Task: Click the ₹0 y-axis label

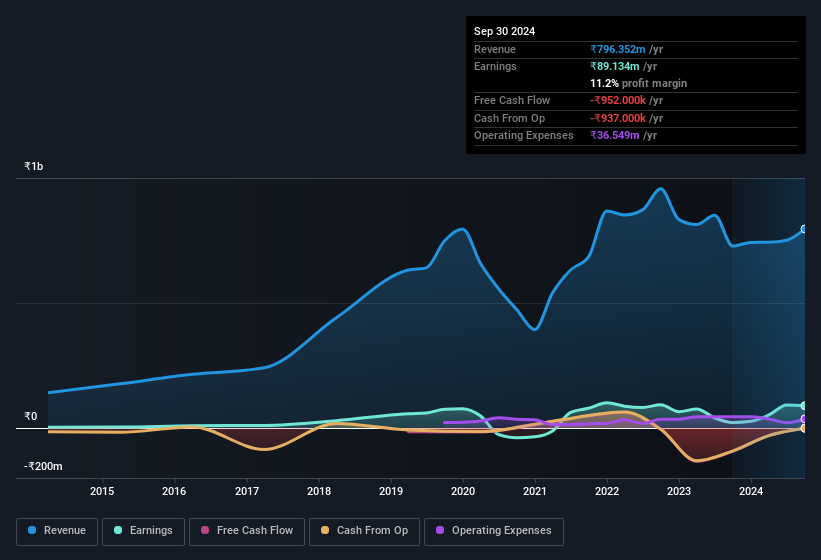Action: pyautogui.click(x=31, y=417)
